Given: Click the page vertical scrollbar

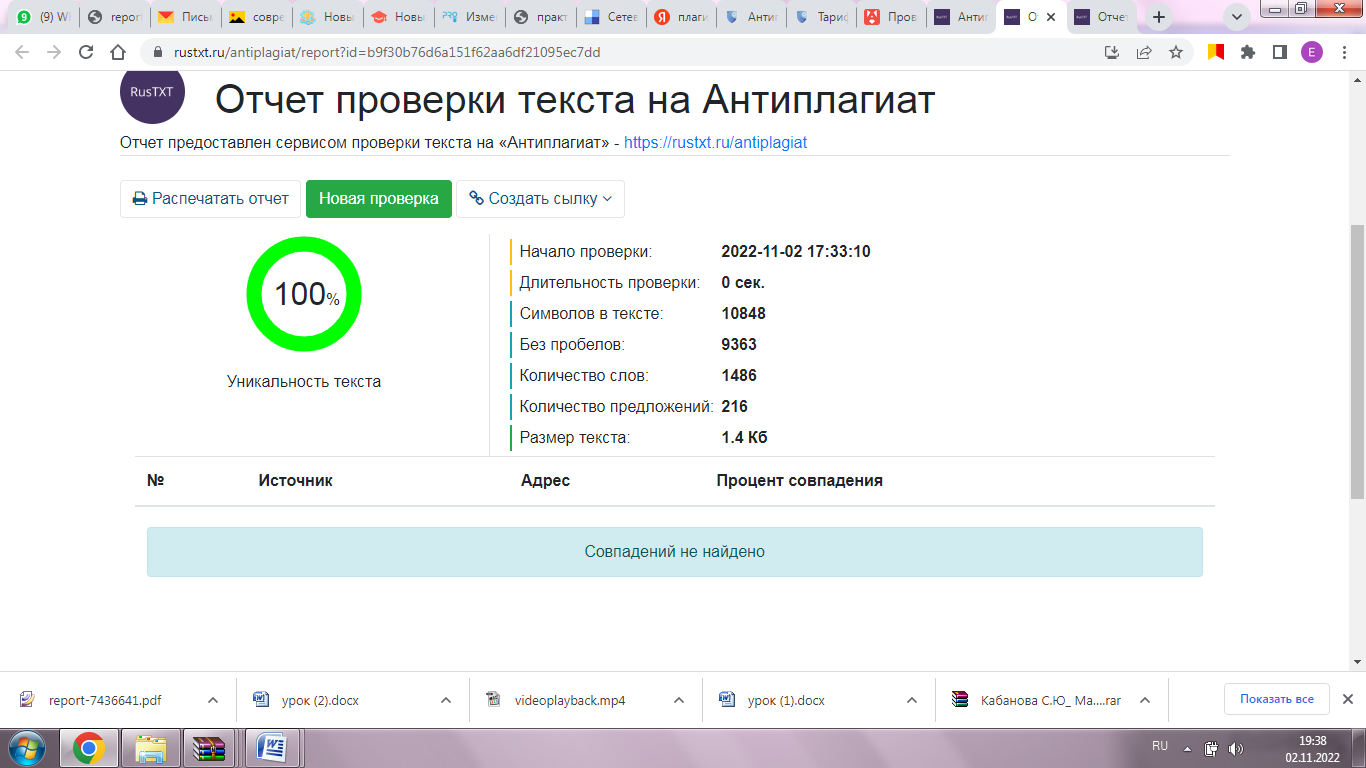Looking at the screenshot, I should coord(1357,363).
